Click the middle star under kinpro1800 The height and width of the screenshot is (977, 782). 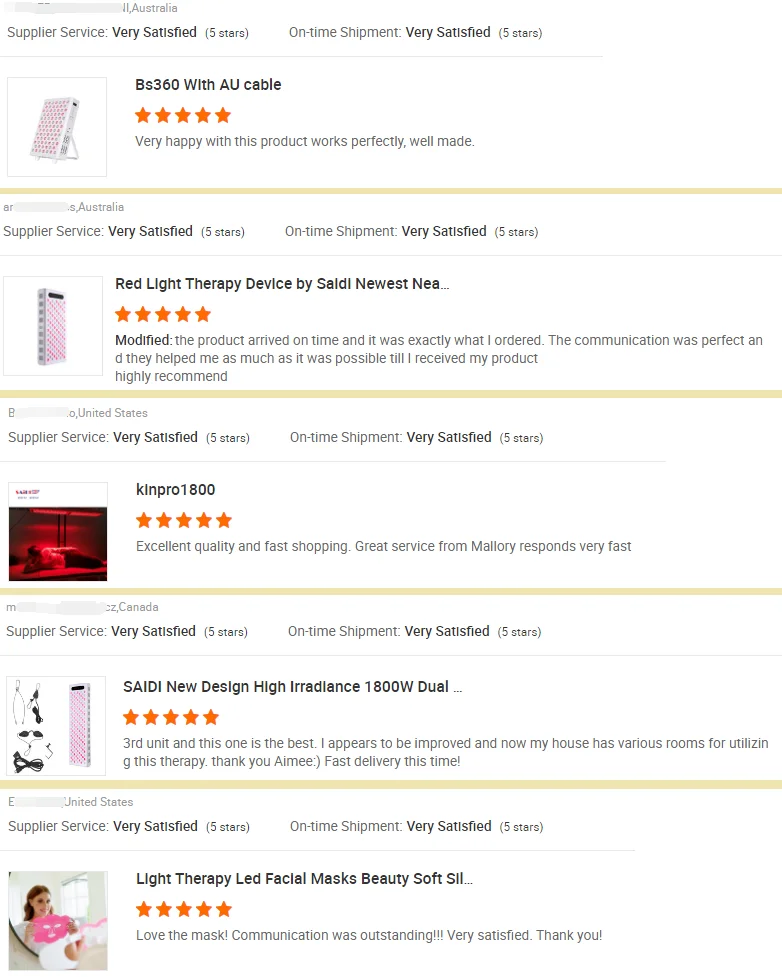coord(184,520)
